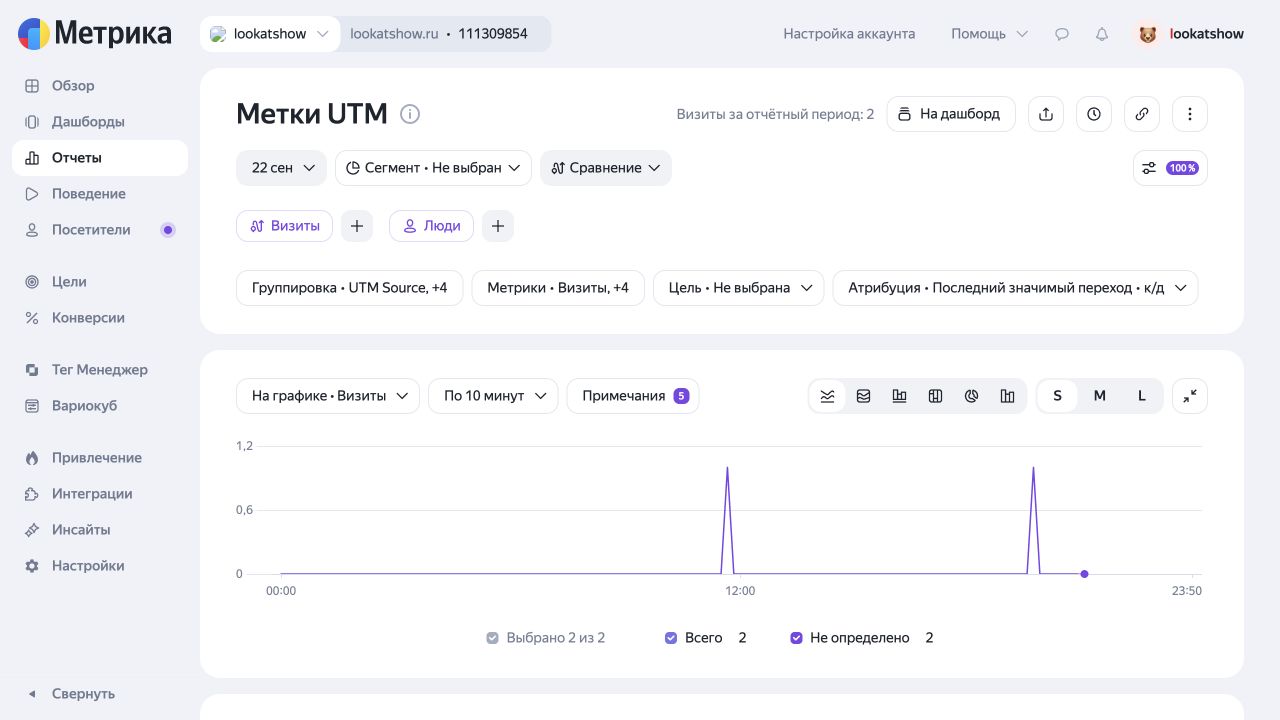1280x720 pixels.
Task: Click the Вариокуб icon
Action: (32, 406)
